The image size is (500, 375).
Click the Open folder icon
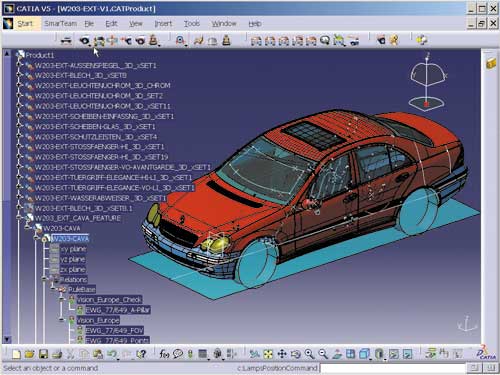coord(30,354)
